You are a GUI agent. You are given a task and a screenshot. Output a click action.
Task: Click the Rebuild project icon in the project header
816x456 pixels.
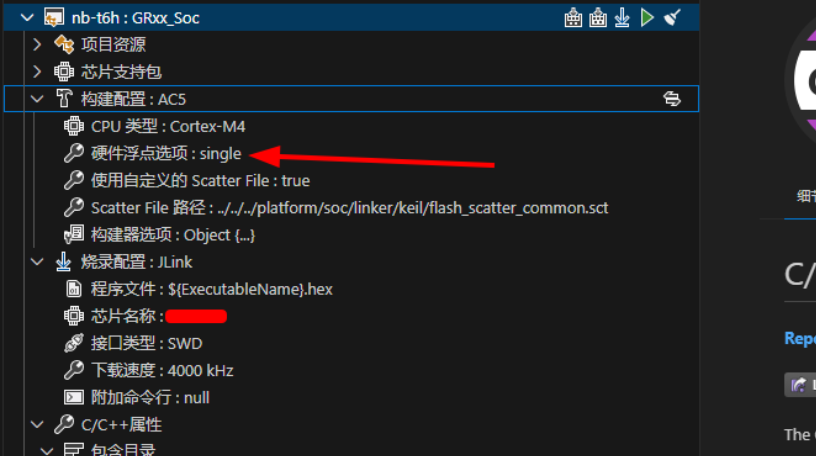[x=598, y=17]
